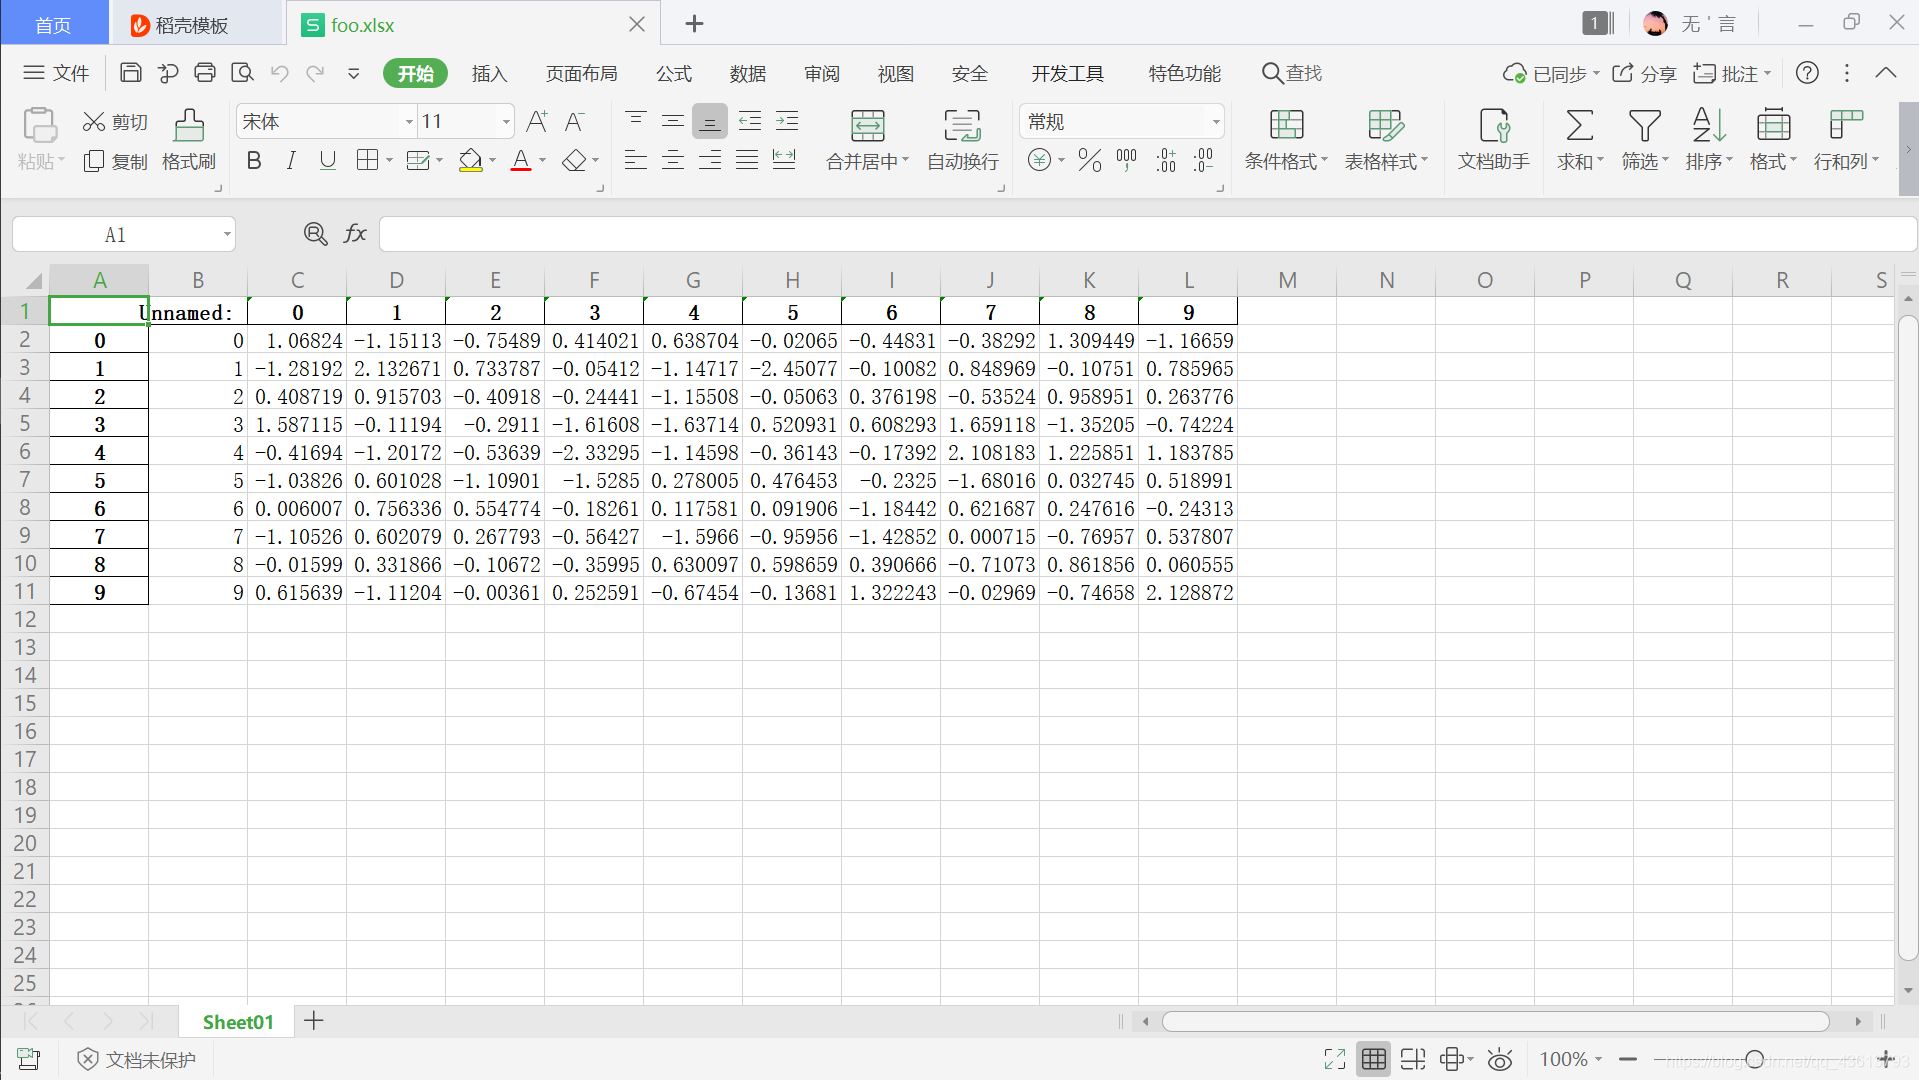The height and width of the screenshot is (1080, 1919).
Task: Select the column F header
Action: (594, 280)
